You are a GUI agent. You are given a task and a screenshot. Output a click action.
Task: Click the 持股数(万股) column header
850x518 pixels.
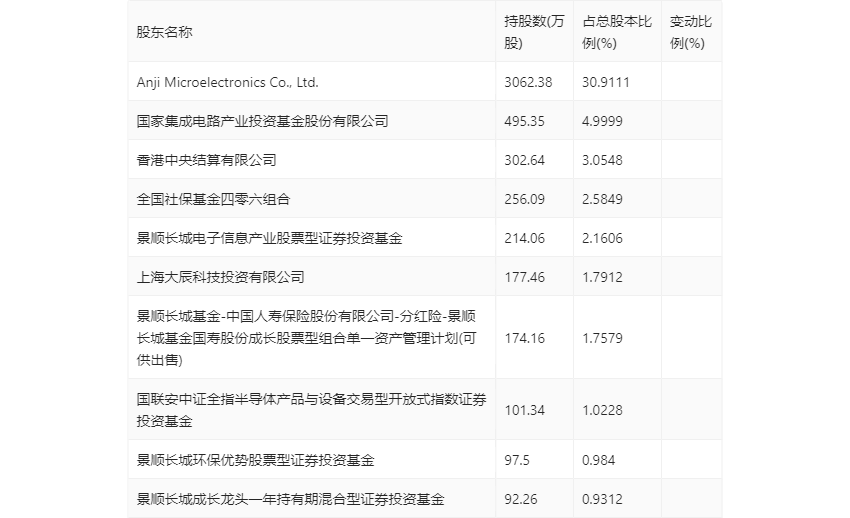(534, 33)
